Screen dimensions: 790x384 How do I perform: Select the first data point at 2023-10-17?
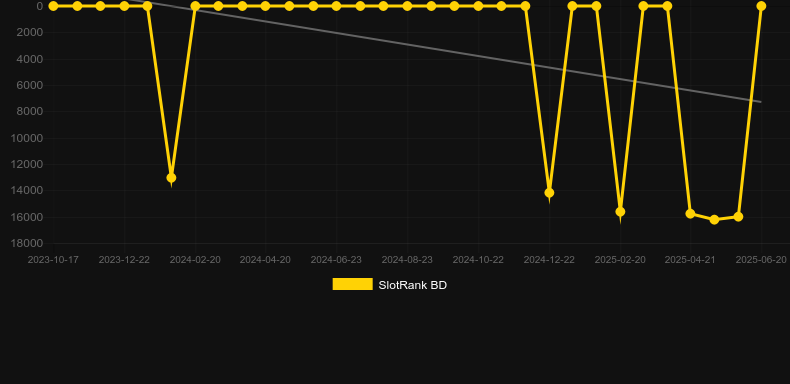tap(53, 6)
